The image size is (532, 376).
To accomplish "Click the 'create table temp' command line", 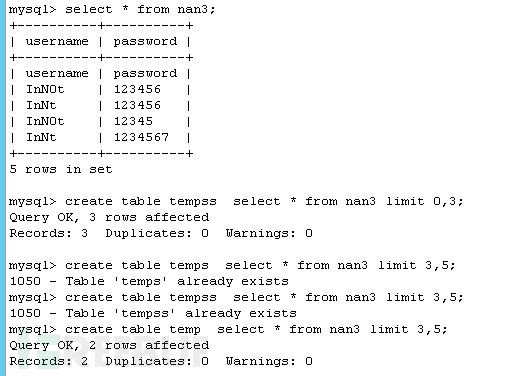I will 228,329.
